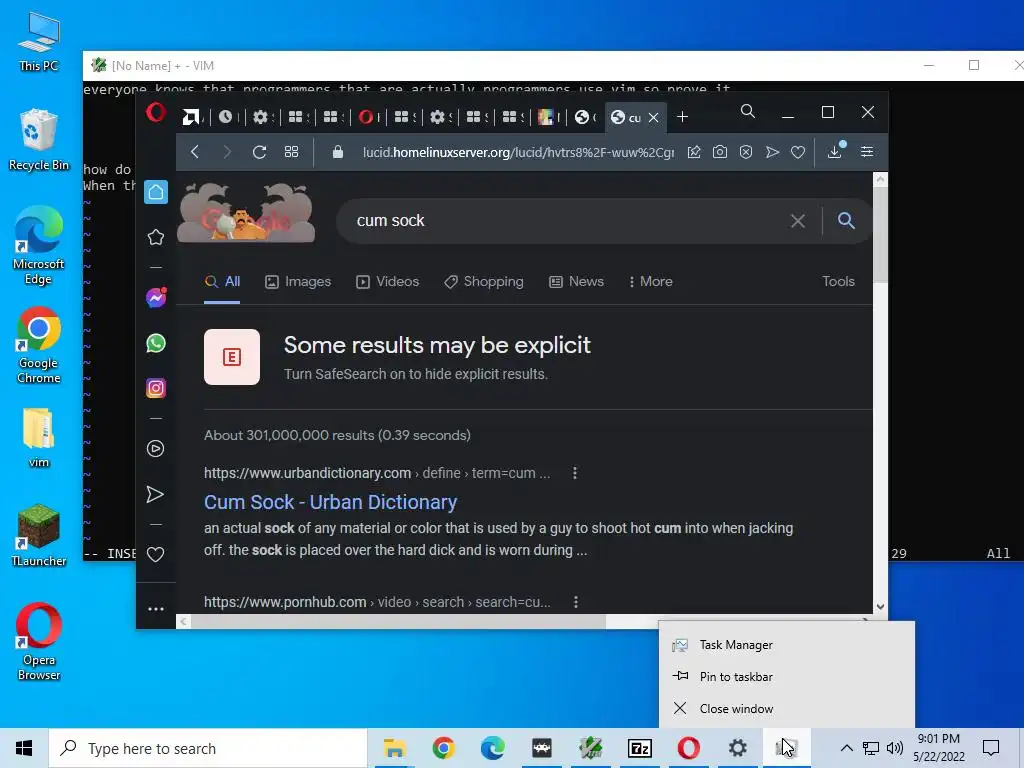Screen dimensions: 1024x768
Task: Open the search tabs magnifier in Opera
Action: tap(748, 112)
